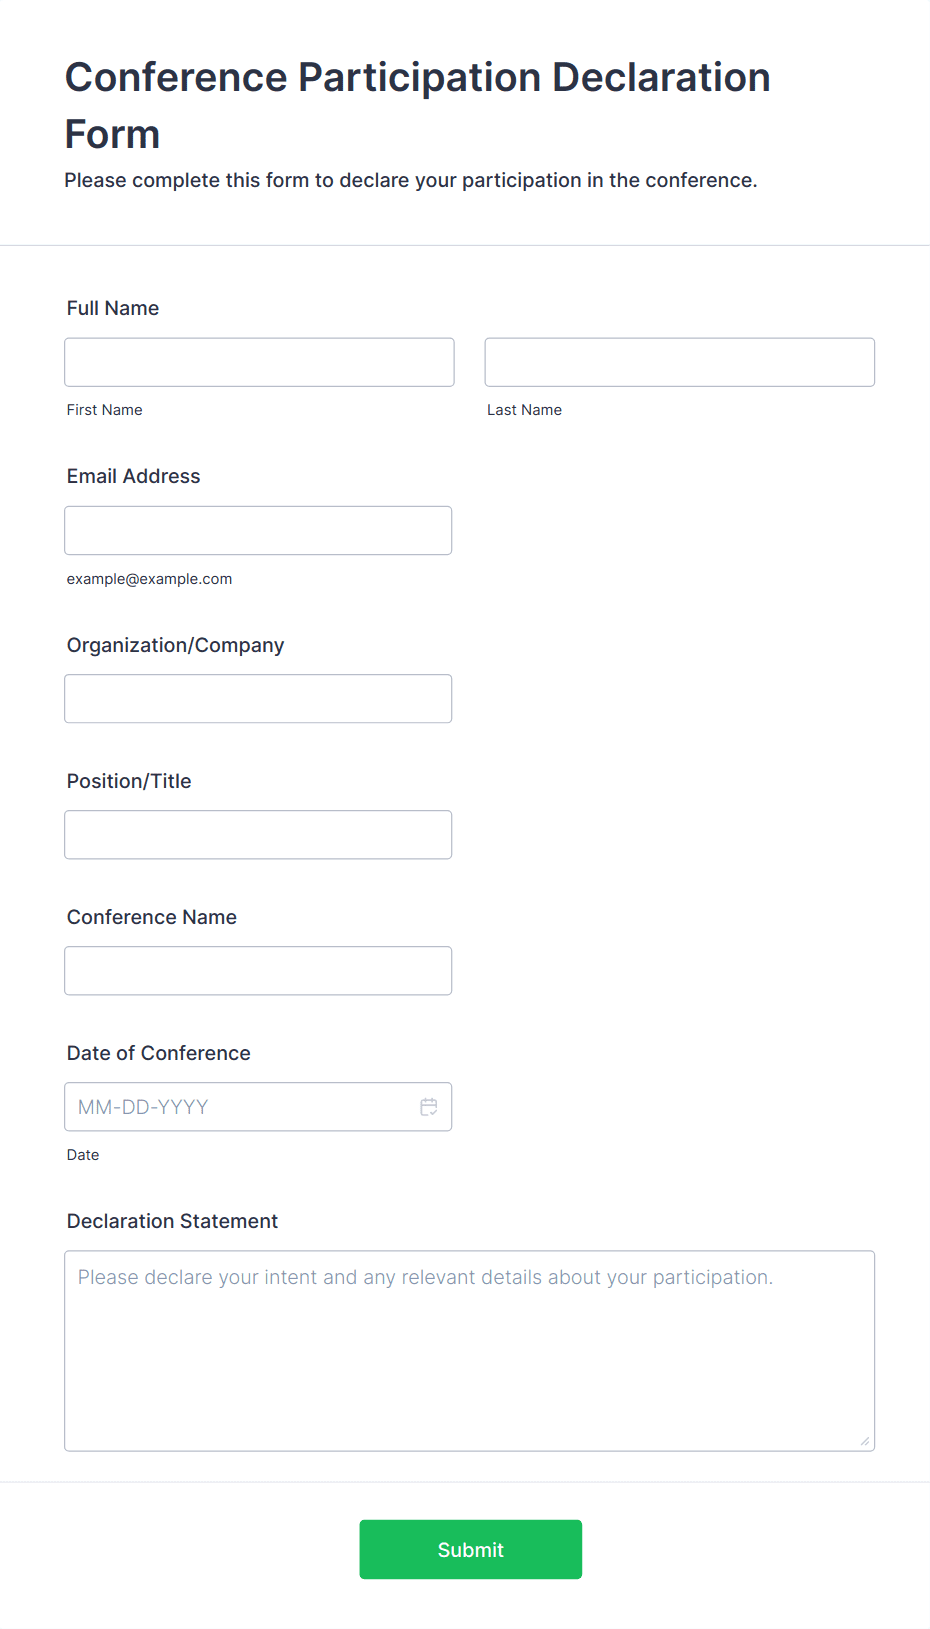This screenshot has height=1629, width=930.
Task: Click the First Name input box
Action: (x=259, y=362)
